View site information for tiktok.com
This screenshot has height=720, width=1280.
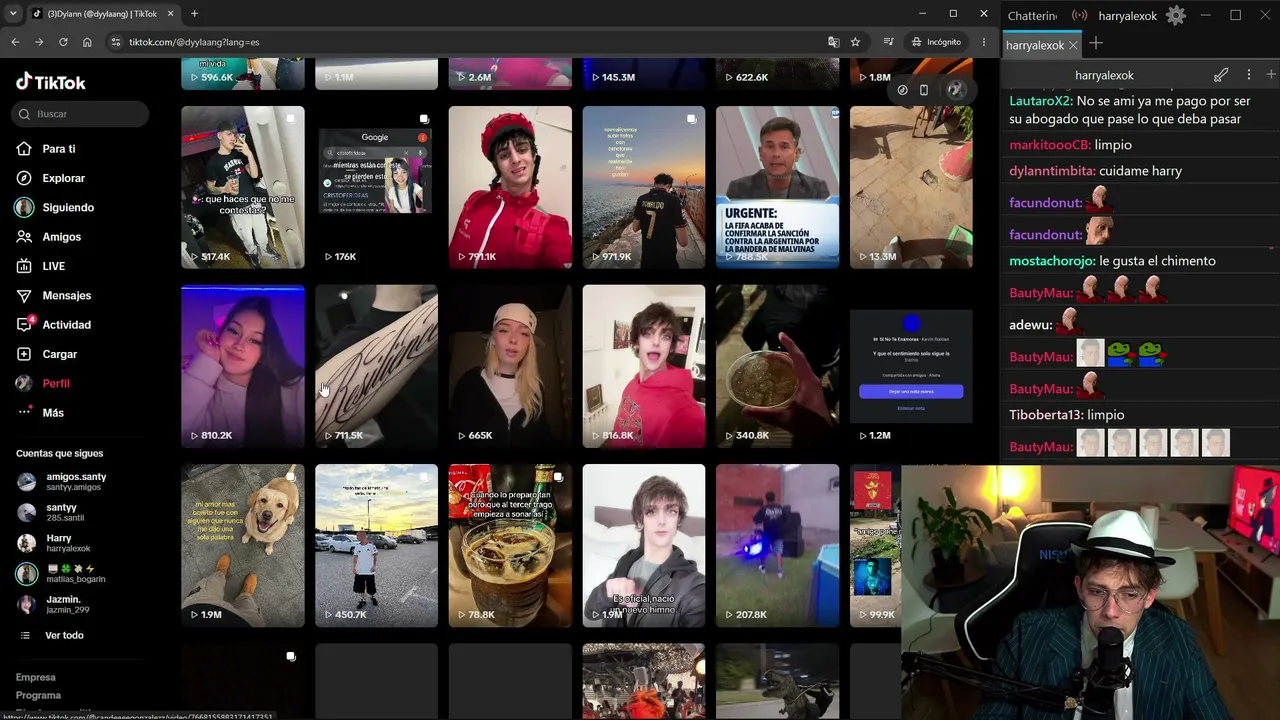116,42
